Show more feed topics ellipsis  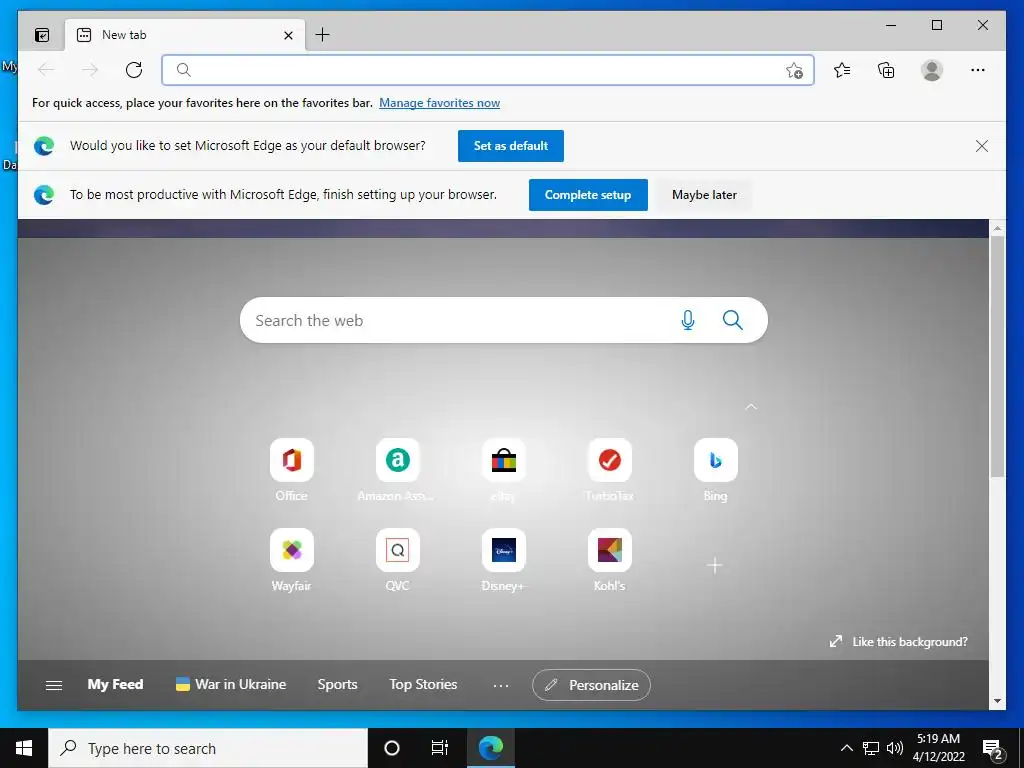[501, 685]
